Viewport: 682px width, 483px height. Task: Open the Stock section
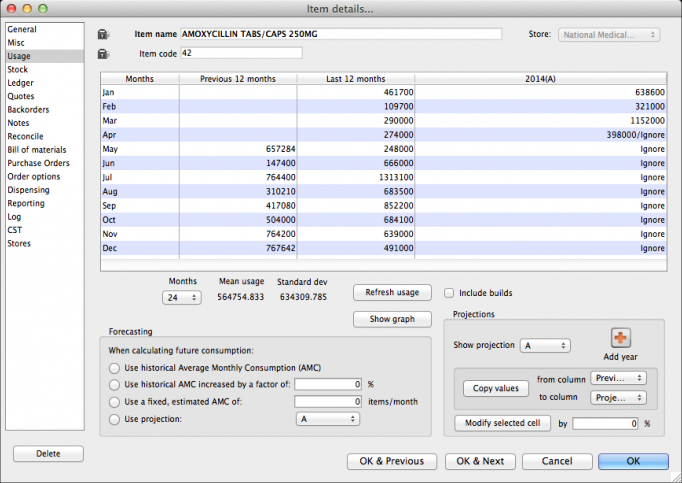click(45, 70)
